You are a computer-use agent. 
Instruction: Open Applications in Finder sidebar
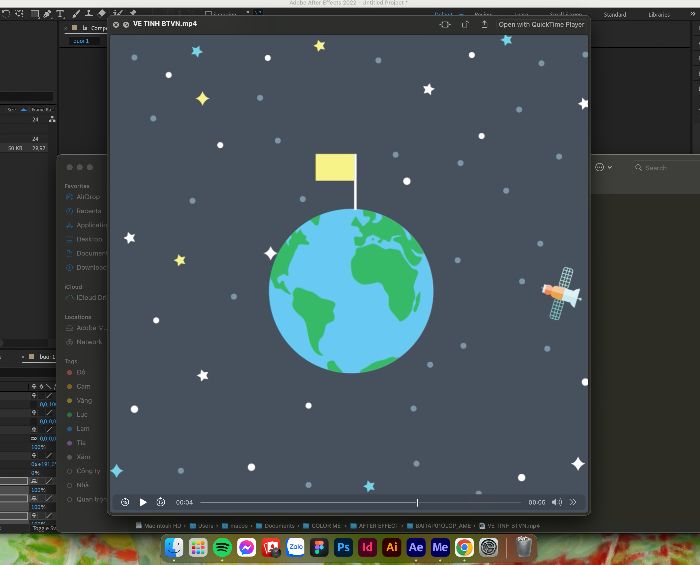pyautogui.click(x=86, y=225)
